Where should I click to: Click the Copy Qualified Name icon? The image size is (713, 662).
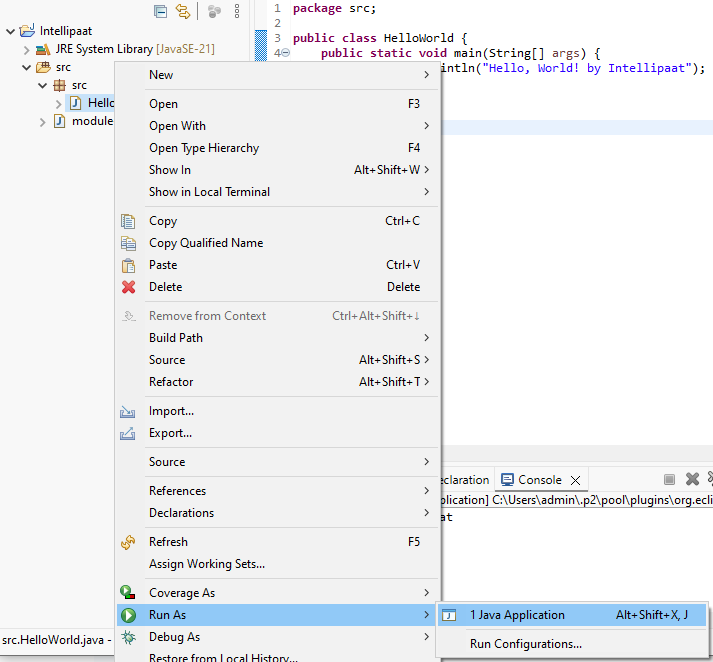(x=128, y=243)
